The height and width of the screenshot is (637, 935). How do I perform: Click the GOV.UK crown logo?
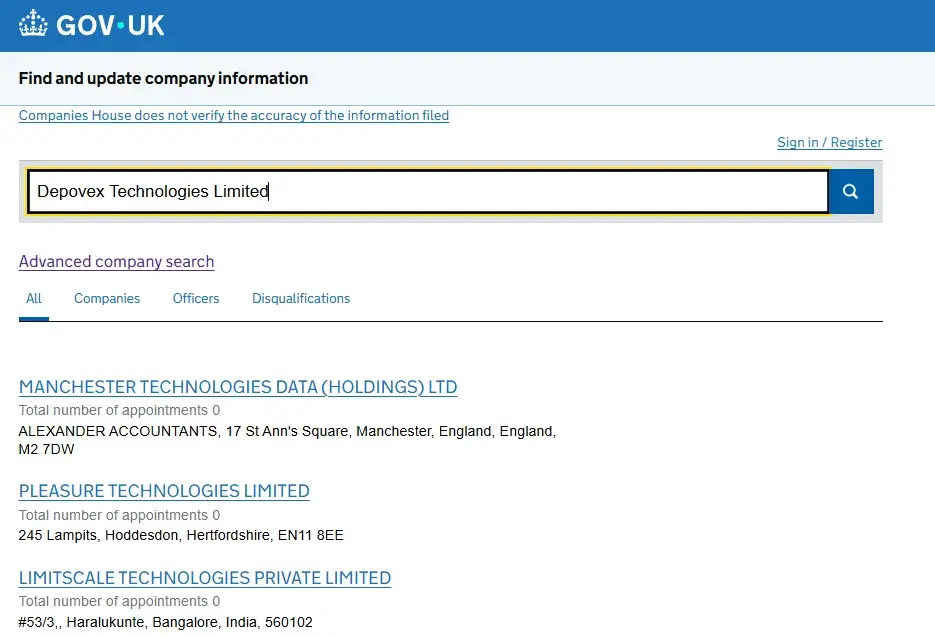[x=33, y=24]
